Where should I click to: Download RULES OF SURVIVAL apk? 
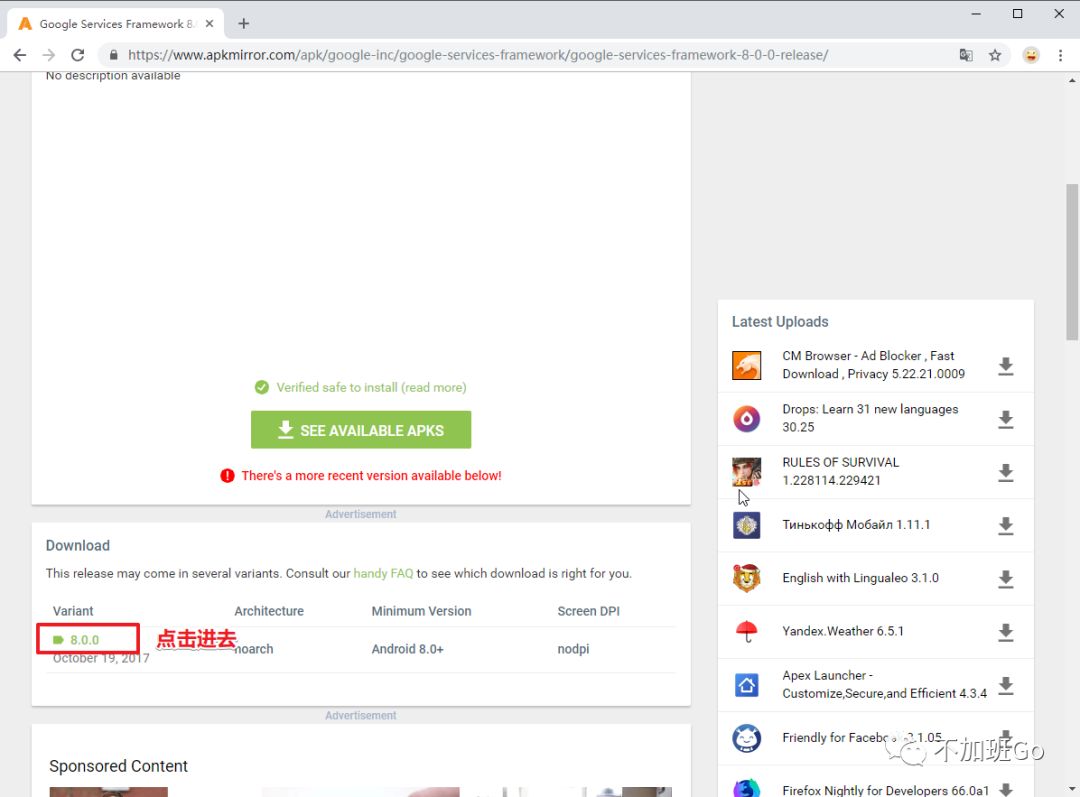click(1006, 472)
